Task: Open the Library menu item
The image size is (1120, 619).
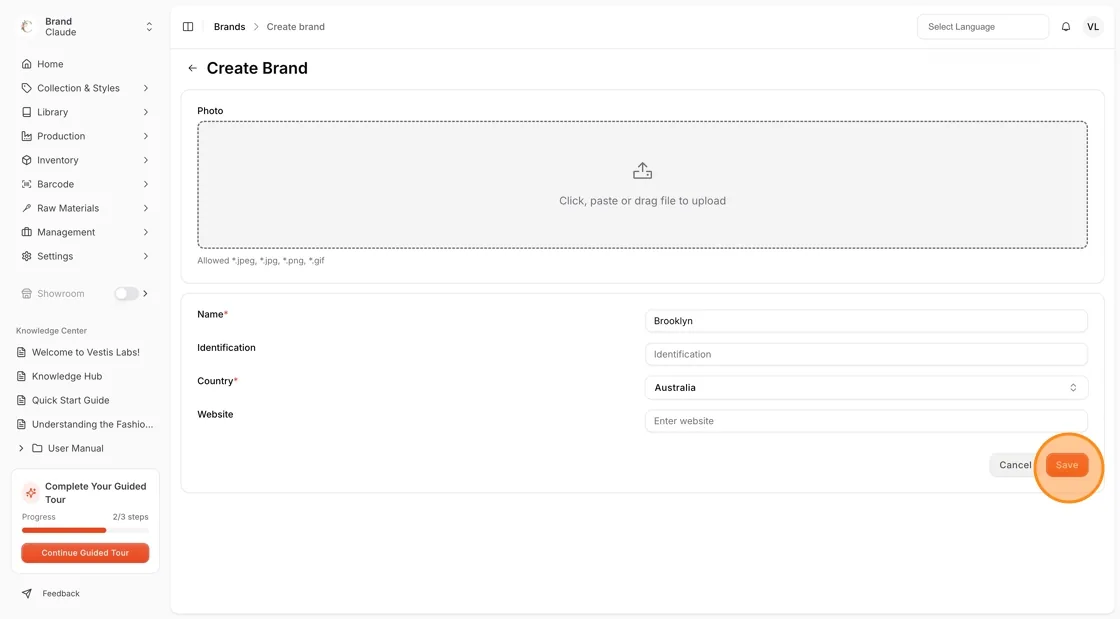Action: click(x=86, y=112)
